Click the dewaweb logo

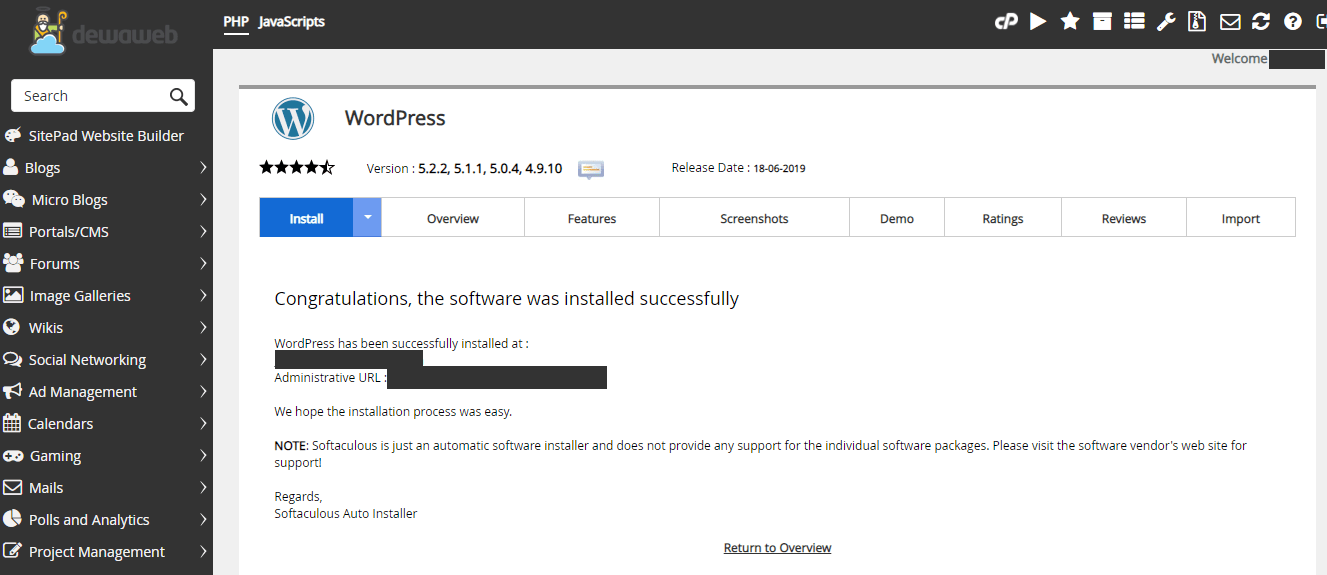click(x=104, y=30)
